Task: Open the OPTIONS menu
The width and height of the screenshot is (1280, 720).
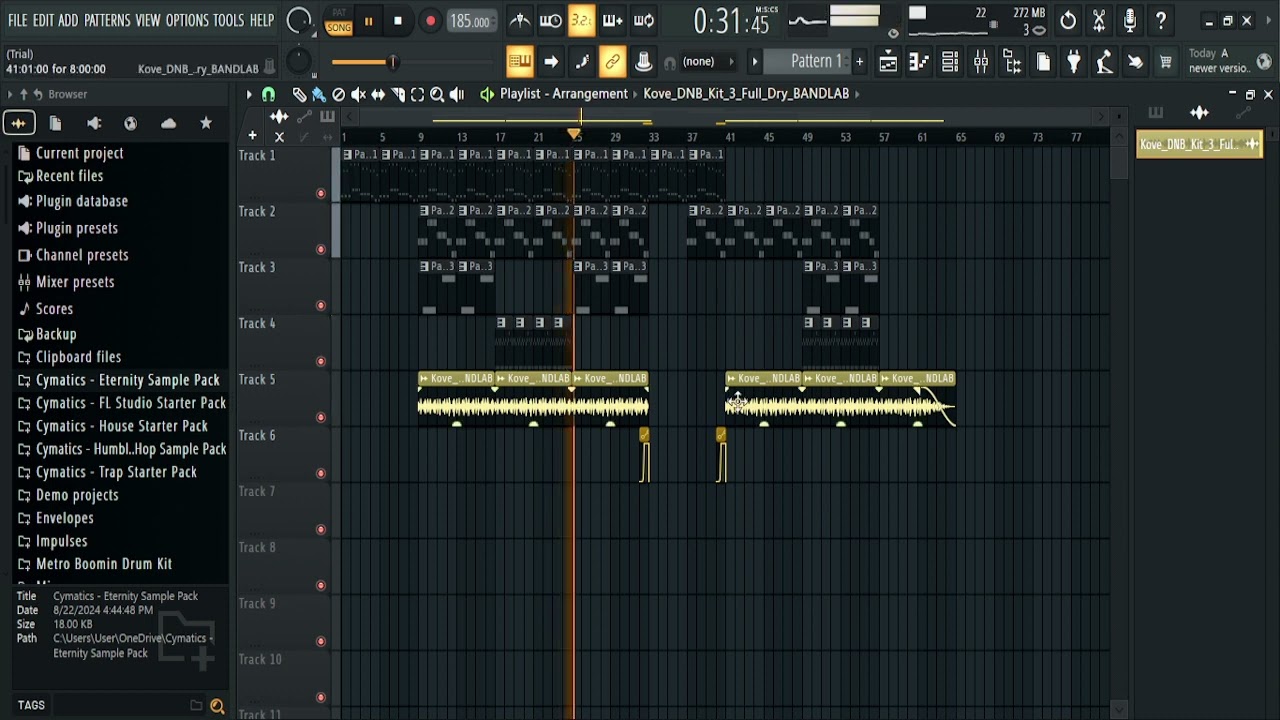Action: 187,20
